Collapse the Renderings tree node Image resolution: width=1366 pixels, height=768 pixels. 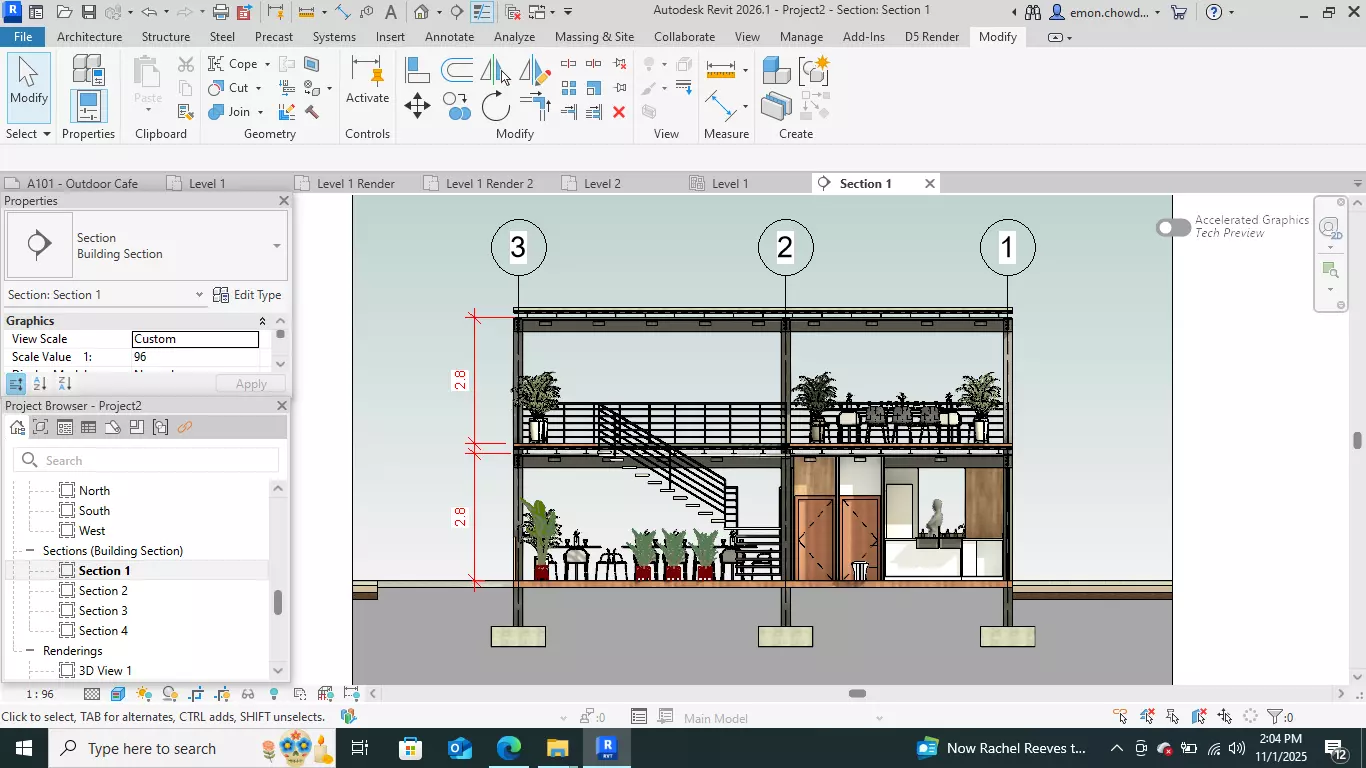click(x=32, y=651)
